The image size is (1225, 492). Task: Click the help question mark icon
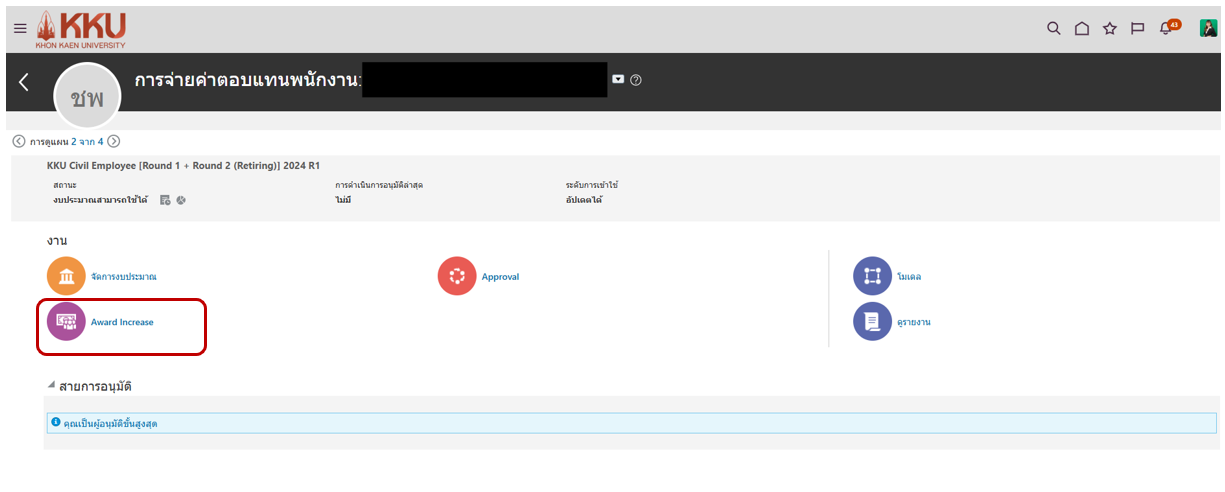pyautogui.click(x=636, y=80)
